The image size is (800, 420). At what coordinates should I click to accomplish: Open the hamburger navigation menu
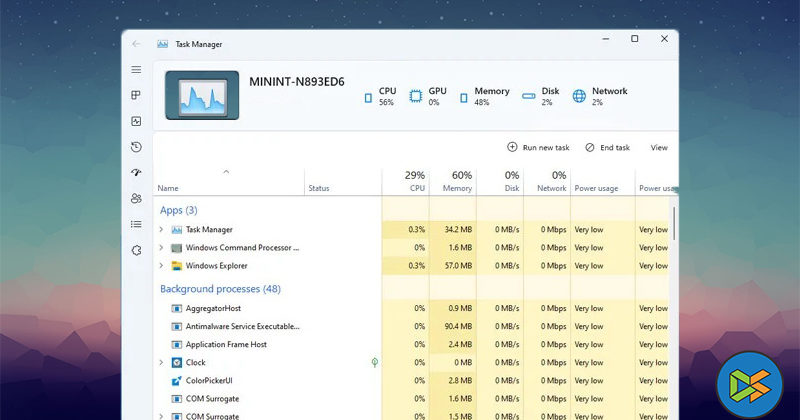click(136, 70)
